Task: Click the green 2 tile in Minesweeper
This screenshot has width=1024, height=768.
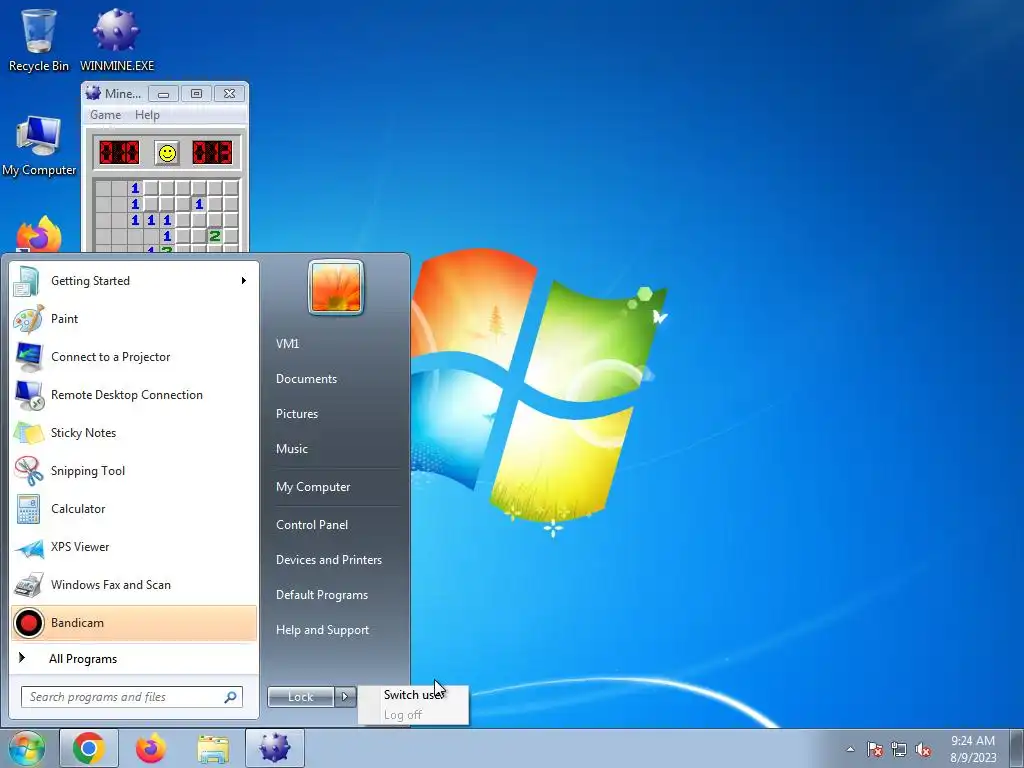Action: click(215, 236)
